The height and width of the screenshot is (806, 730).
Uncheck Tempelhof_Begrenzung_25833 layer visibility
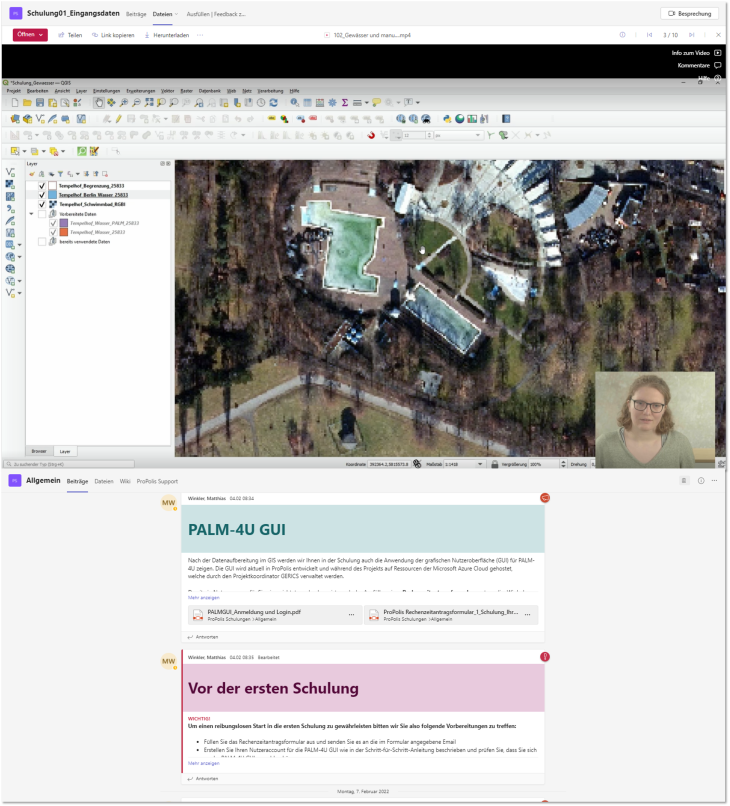tap(42, 186)
